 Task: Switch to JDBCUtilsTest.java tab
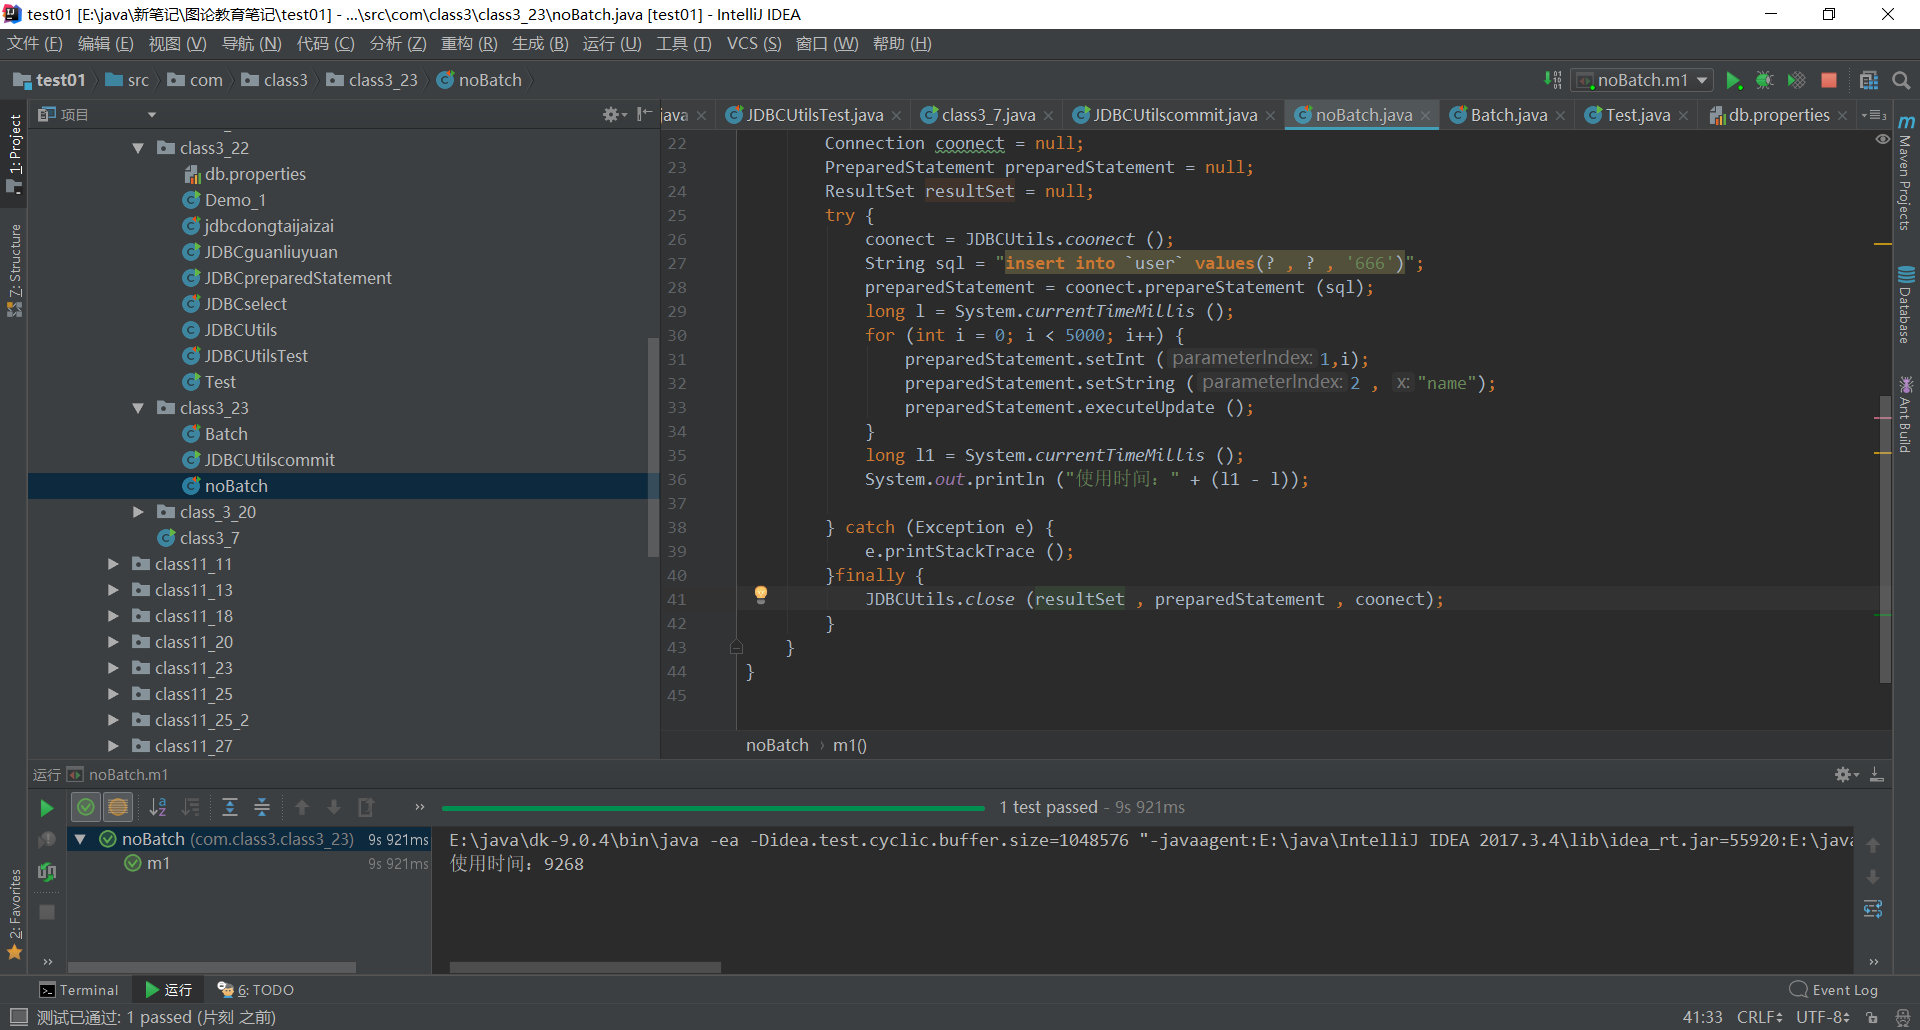click(x=814, y=115)
